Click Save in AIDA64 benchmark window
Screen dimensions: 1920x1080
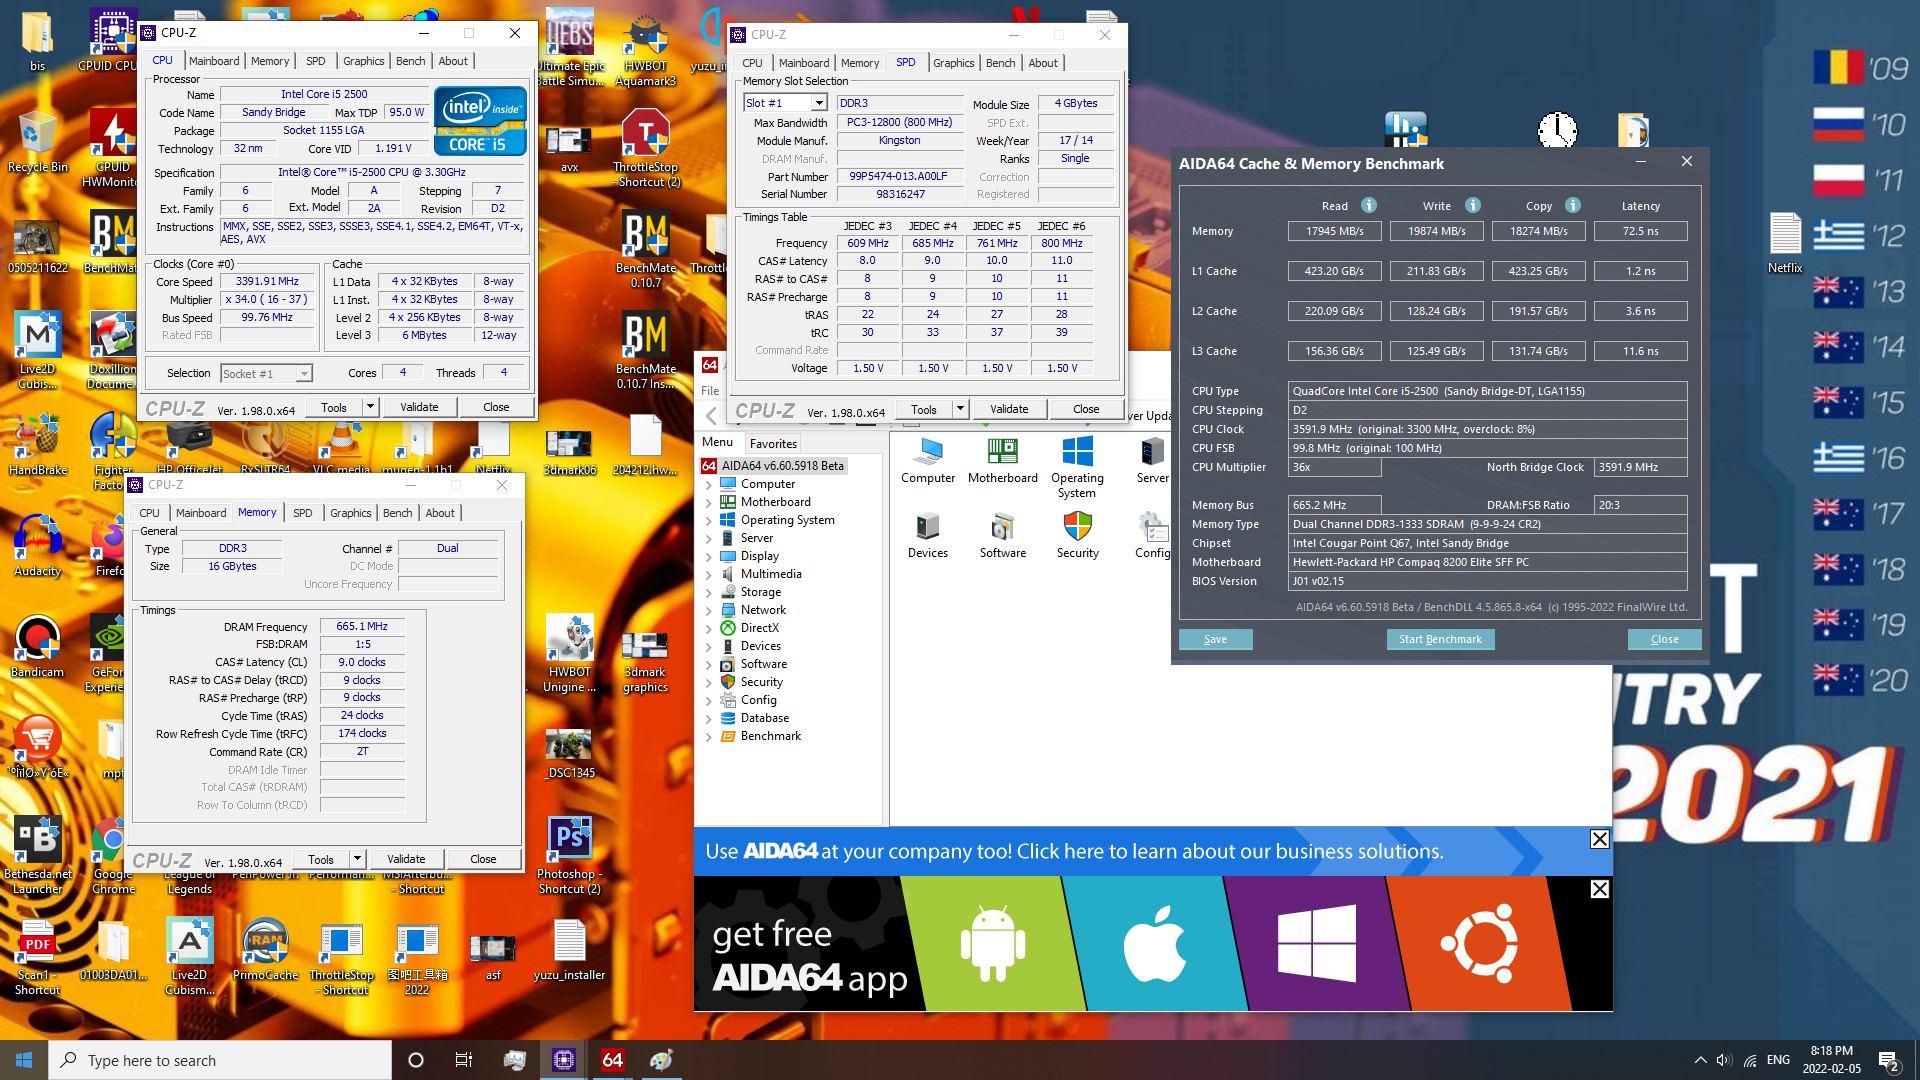coord(1215,639)
